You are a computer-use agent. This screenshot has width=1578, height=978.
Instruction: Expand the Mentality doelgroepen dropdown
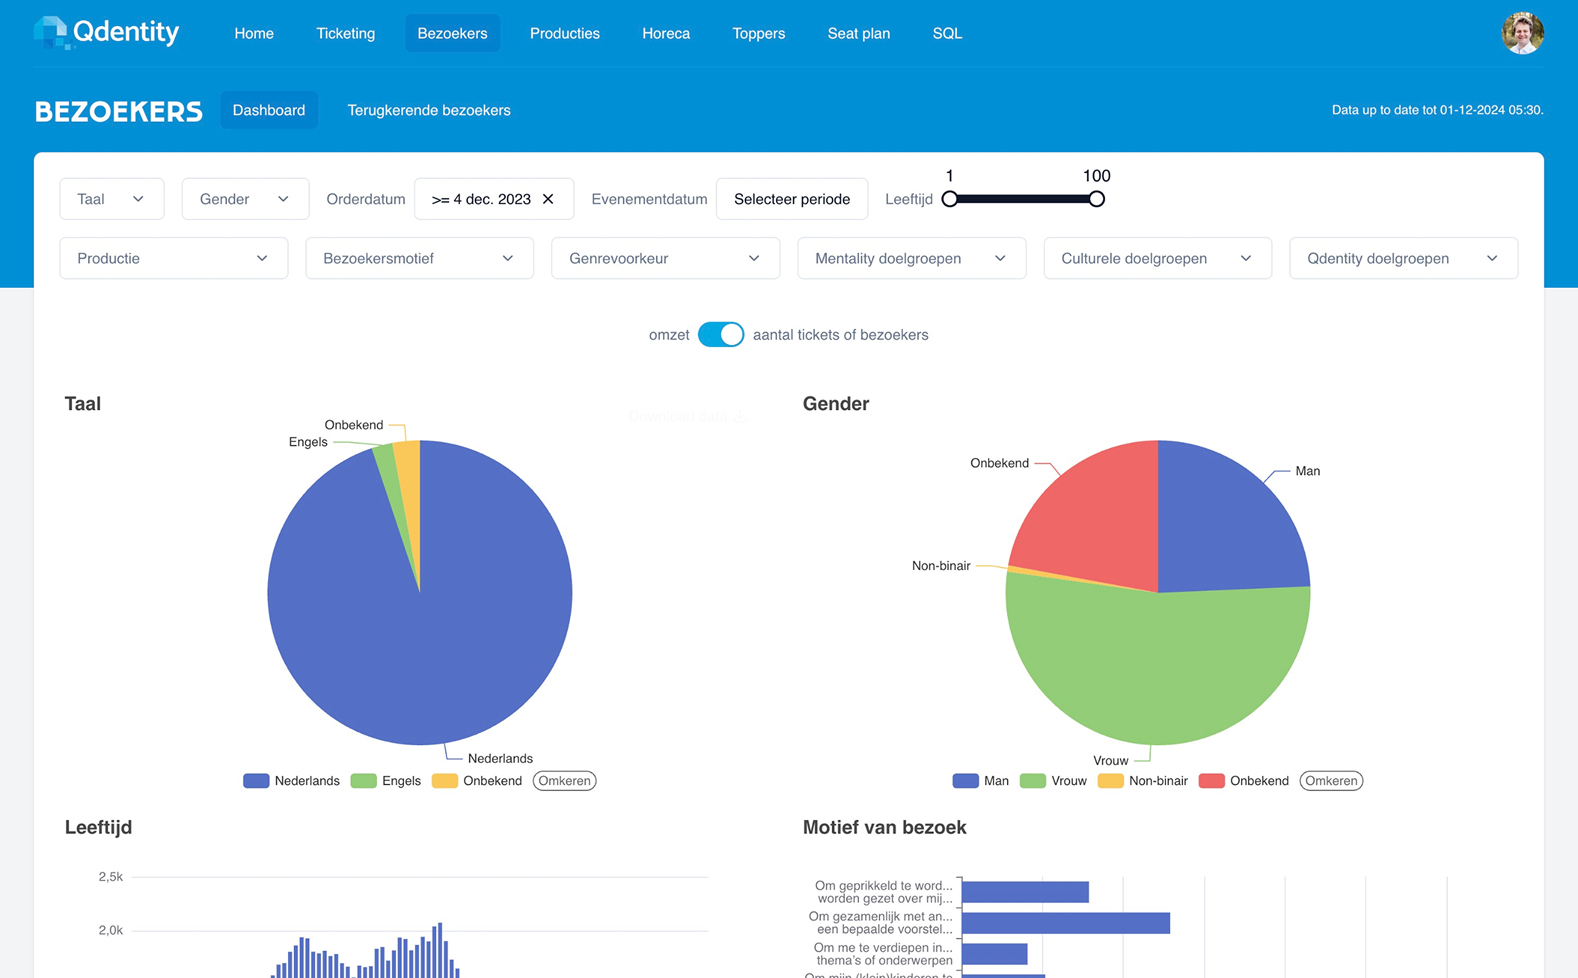coord(910,259)
